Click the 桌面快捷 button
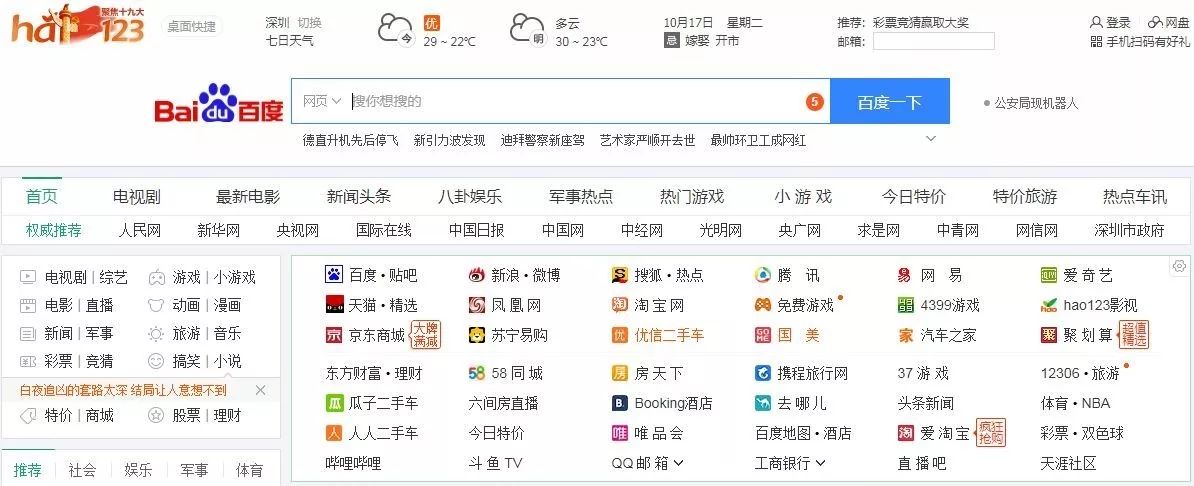The height and width of the screenshot is (486, 1194). [x=192, y=27]
